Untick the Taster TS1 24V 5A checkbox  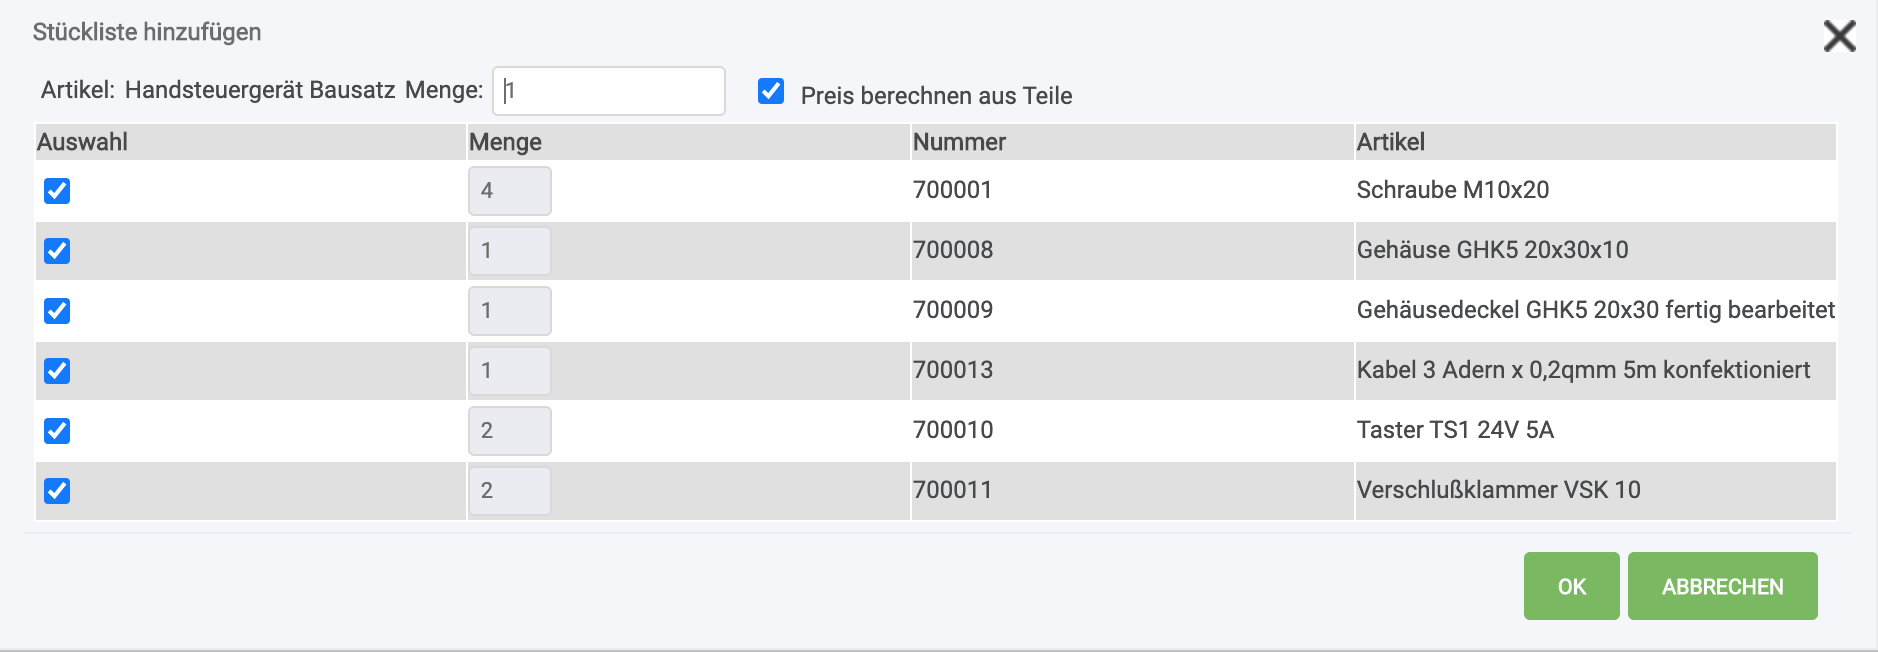click(57, 431)
